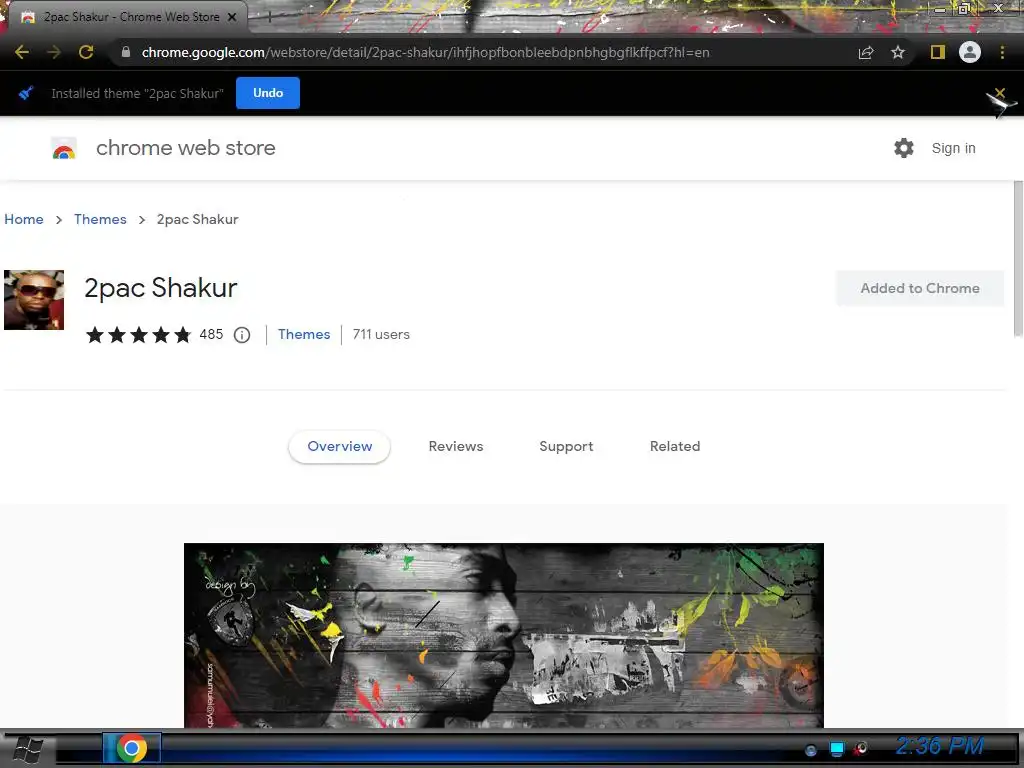The height and width of the screenshot is (768, 1024).
Task: Click the forward navigation arrow
Action: point(54,52)
